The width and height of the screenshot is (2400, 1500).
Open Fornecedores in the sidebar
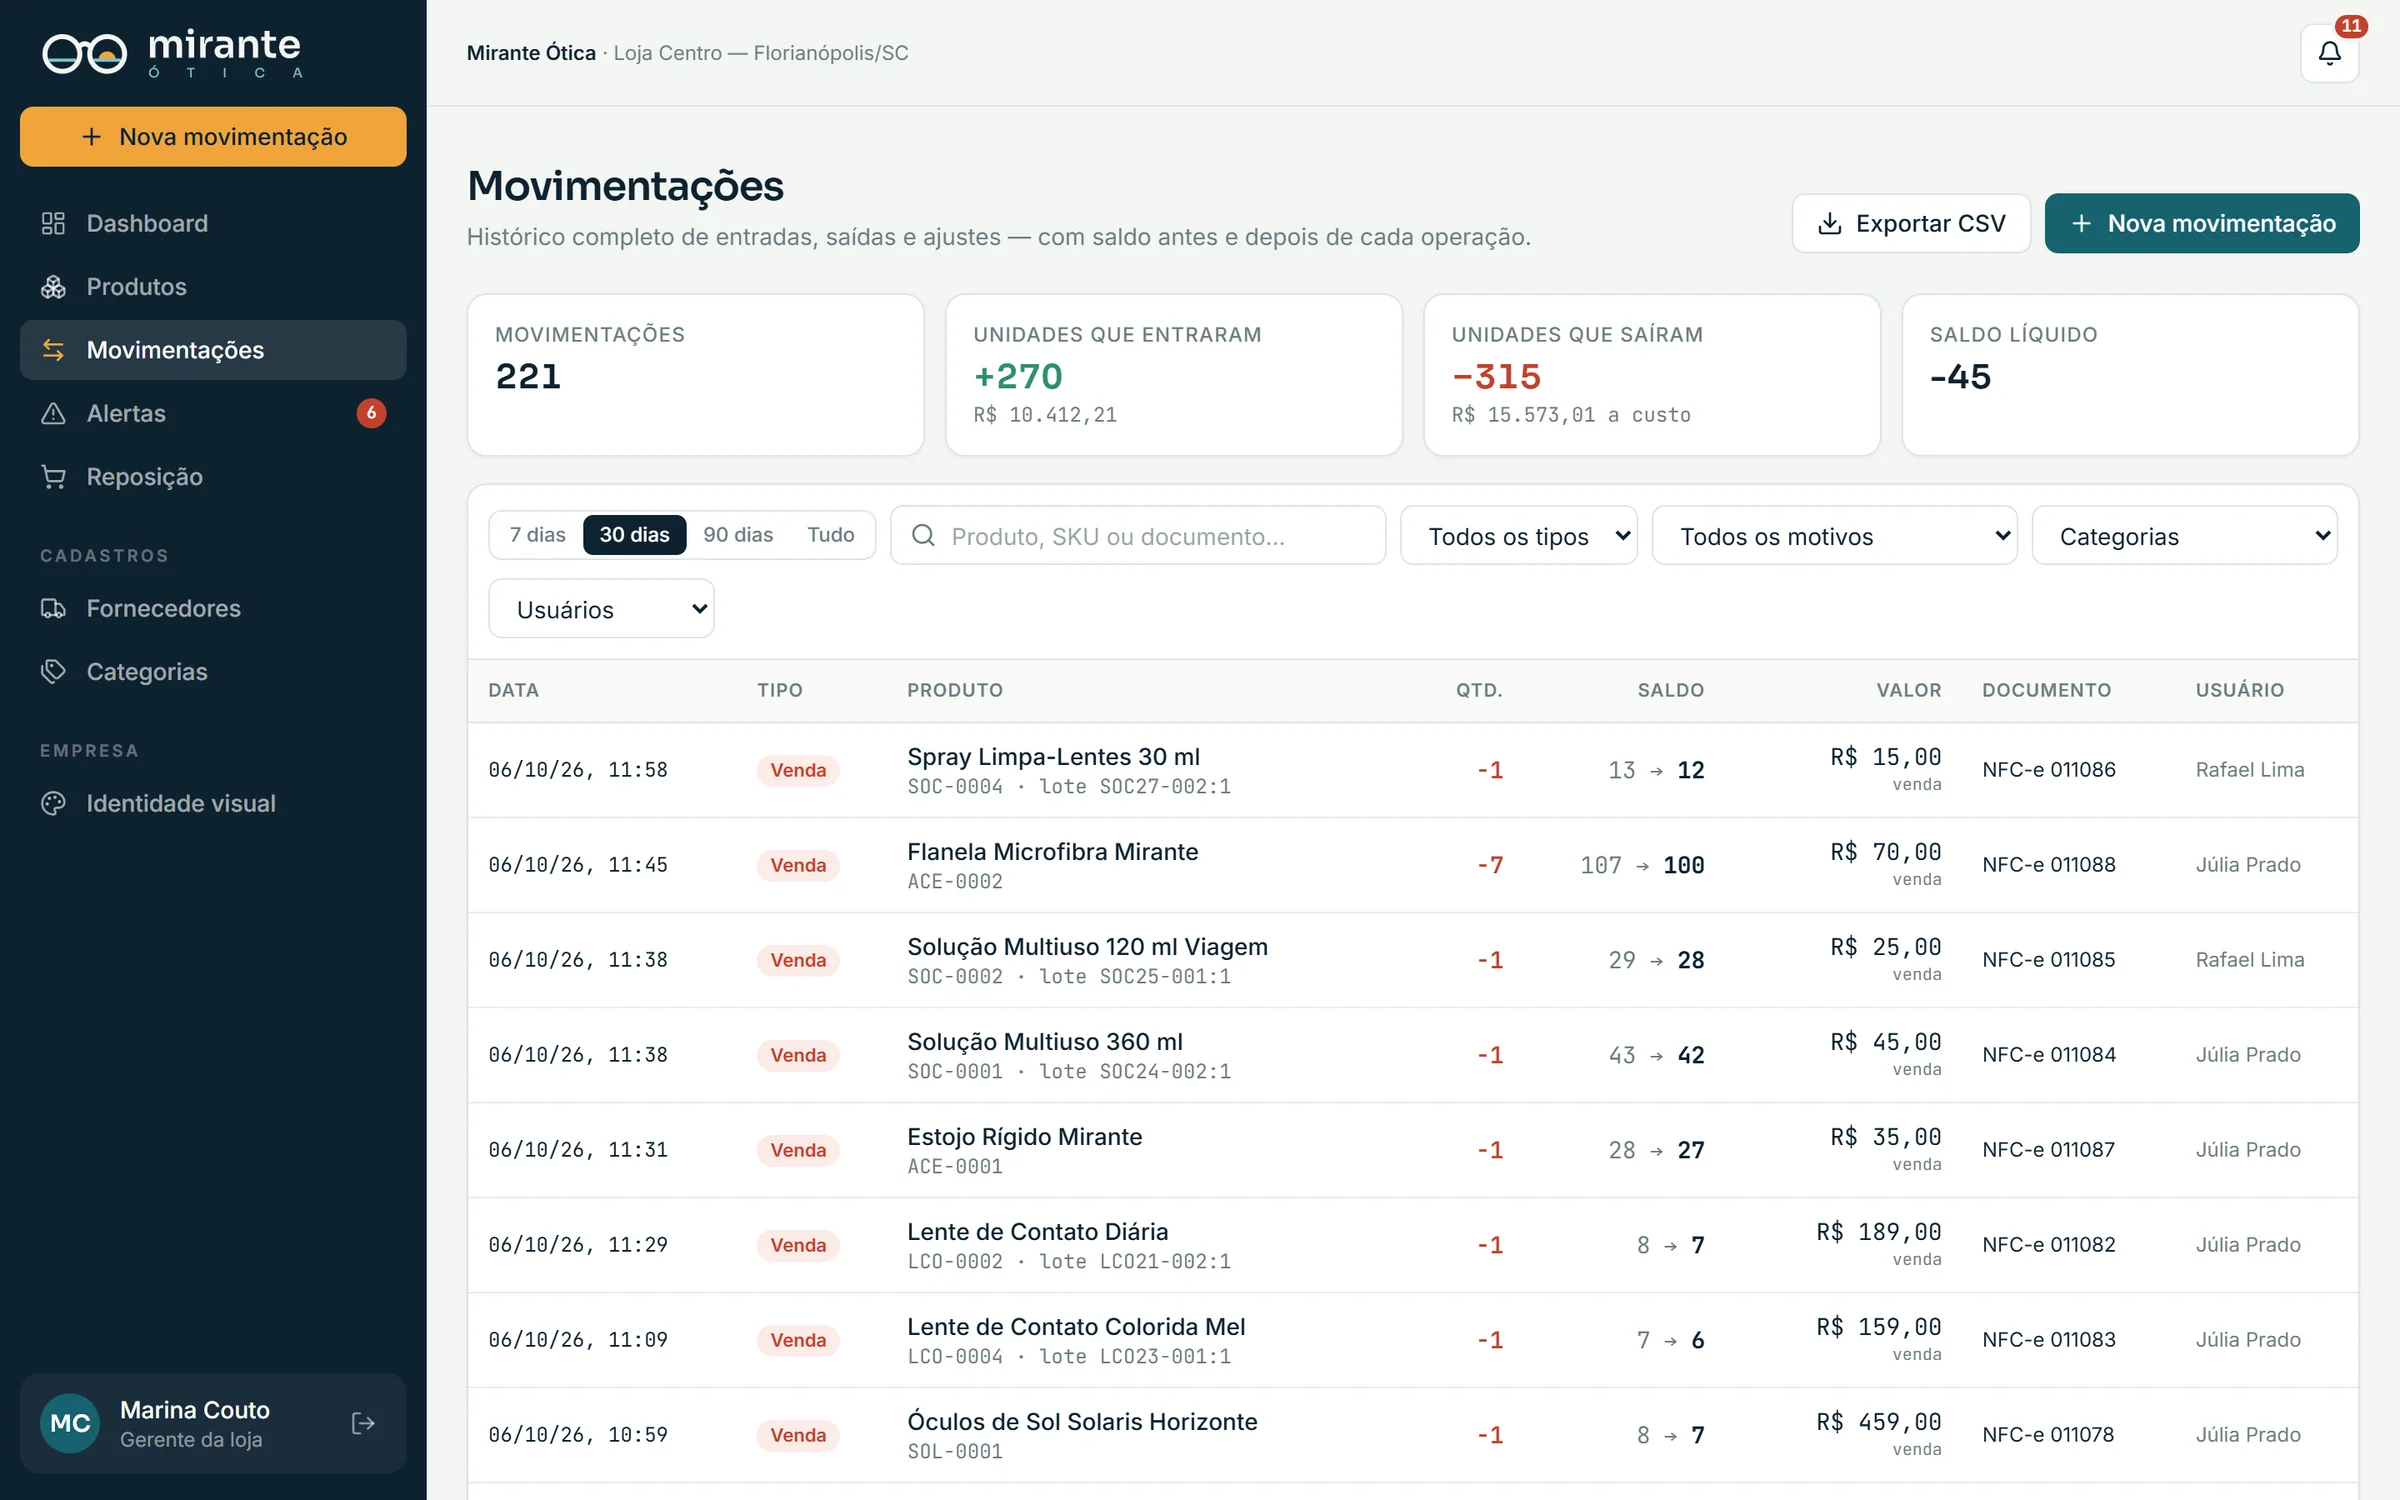pos(213,608)
